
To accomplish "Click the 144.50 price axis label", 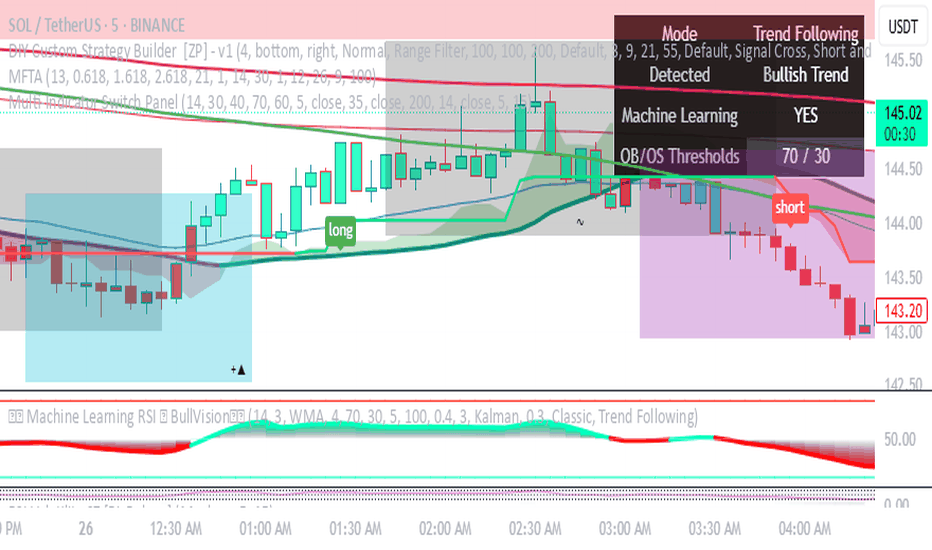I will click(x=903, y=169).
